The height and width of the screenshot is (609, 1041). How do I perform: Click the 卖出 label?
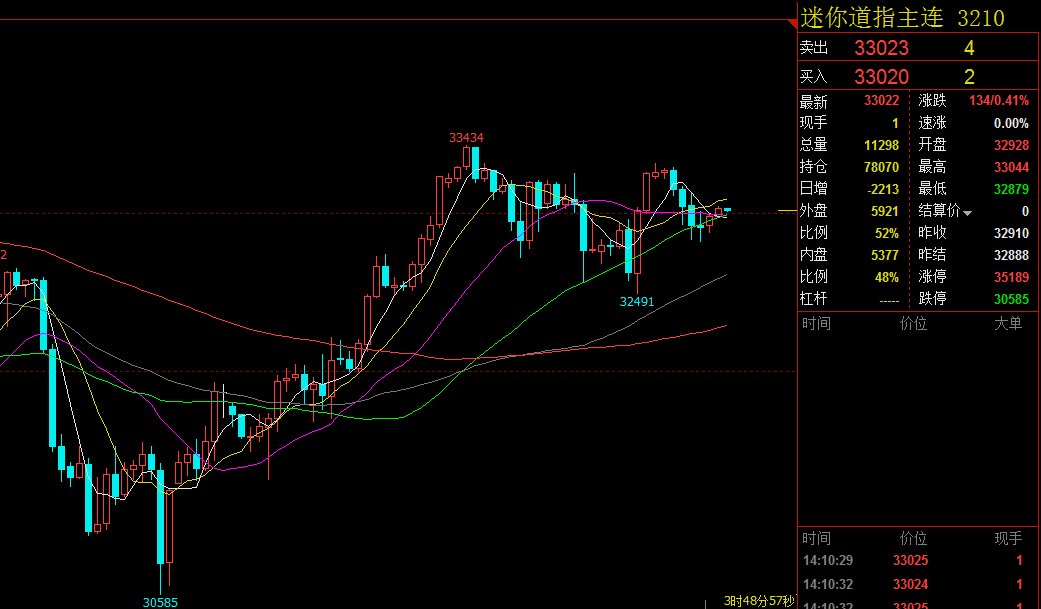pyautogui.click(x=813, y=48)
